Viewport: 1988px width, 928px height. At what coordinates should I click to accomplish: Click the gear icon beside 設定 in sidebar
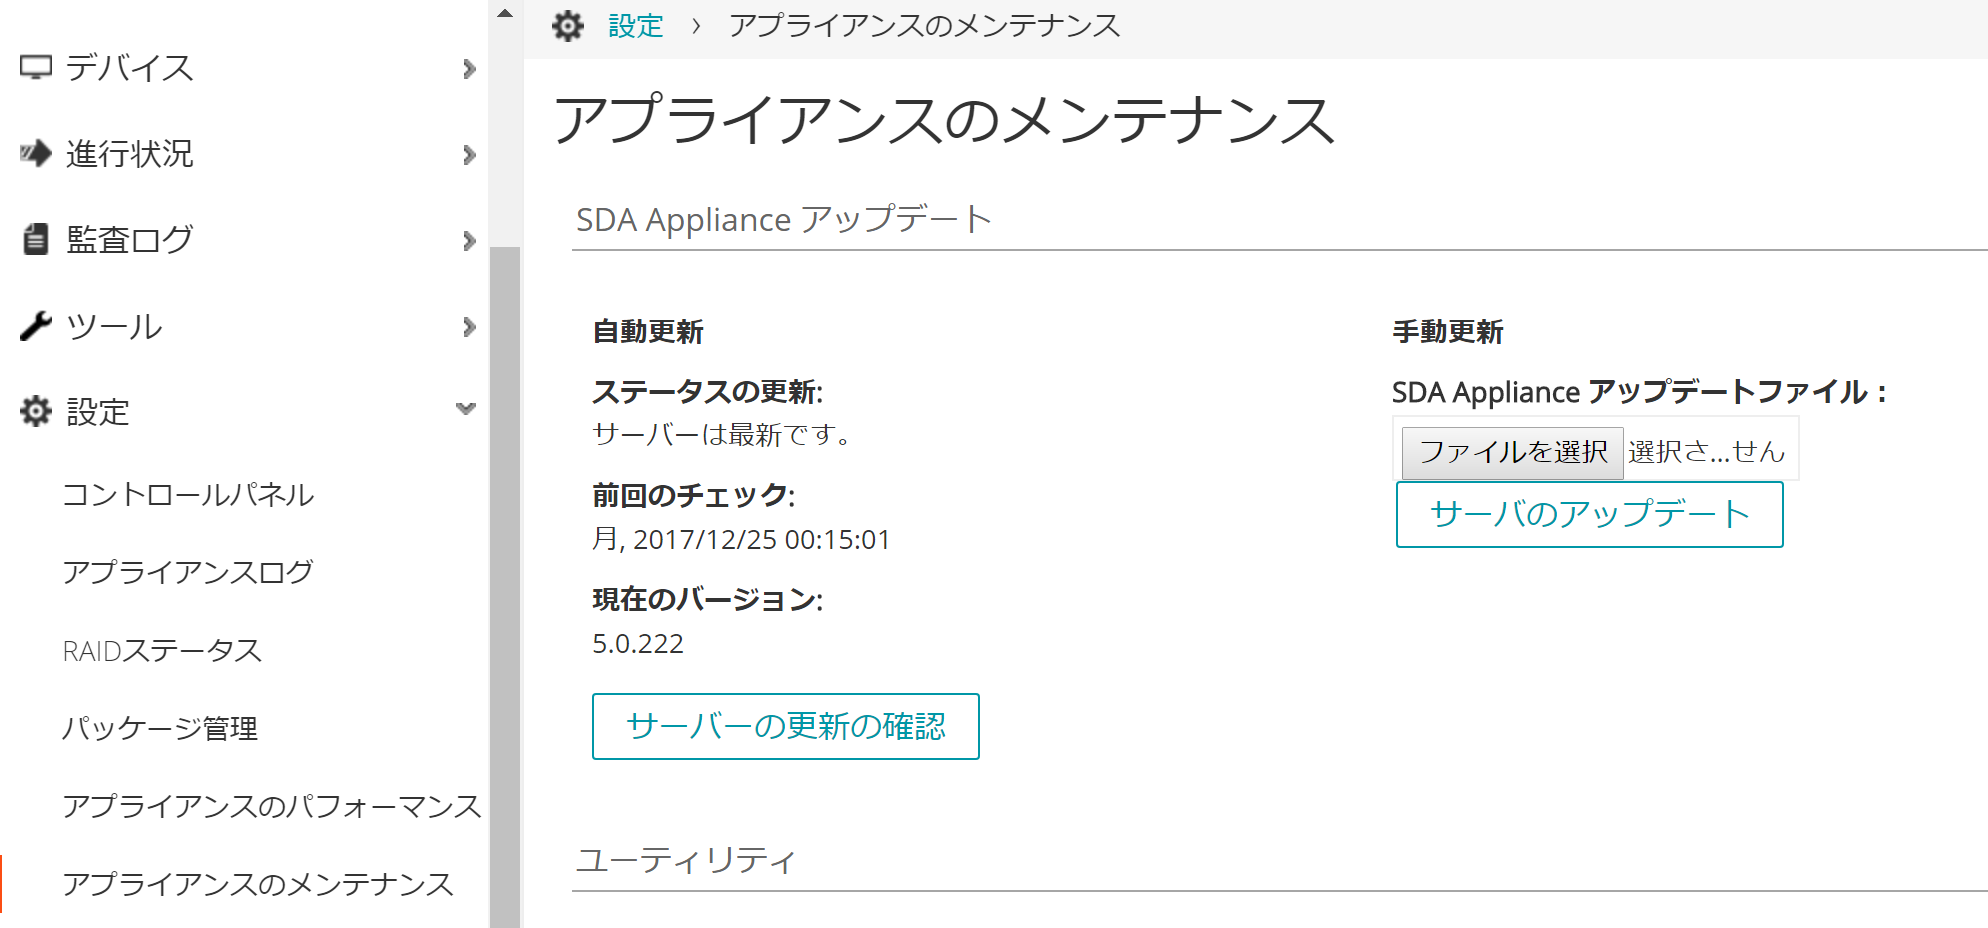[36, 411]
